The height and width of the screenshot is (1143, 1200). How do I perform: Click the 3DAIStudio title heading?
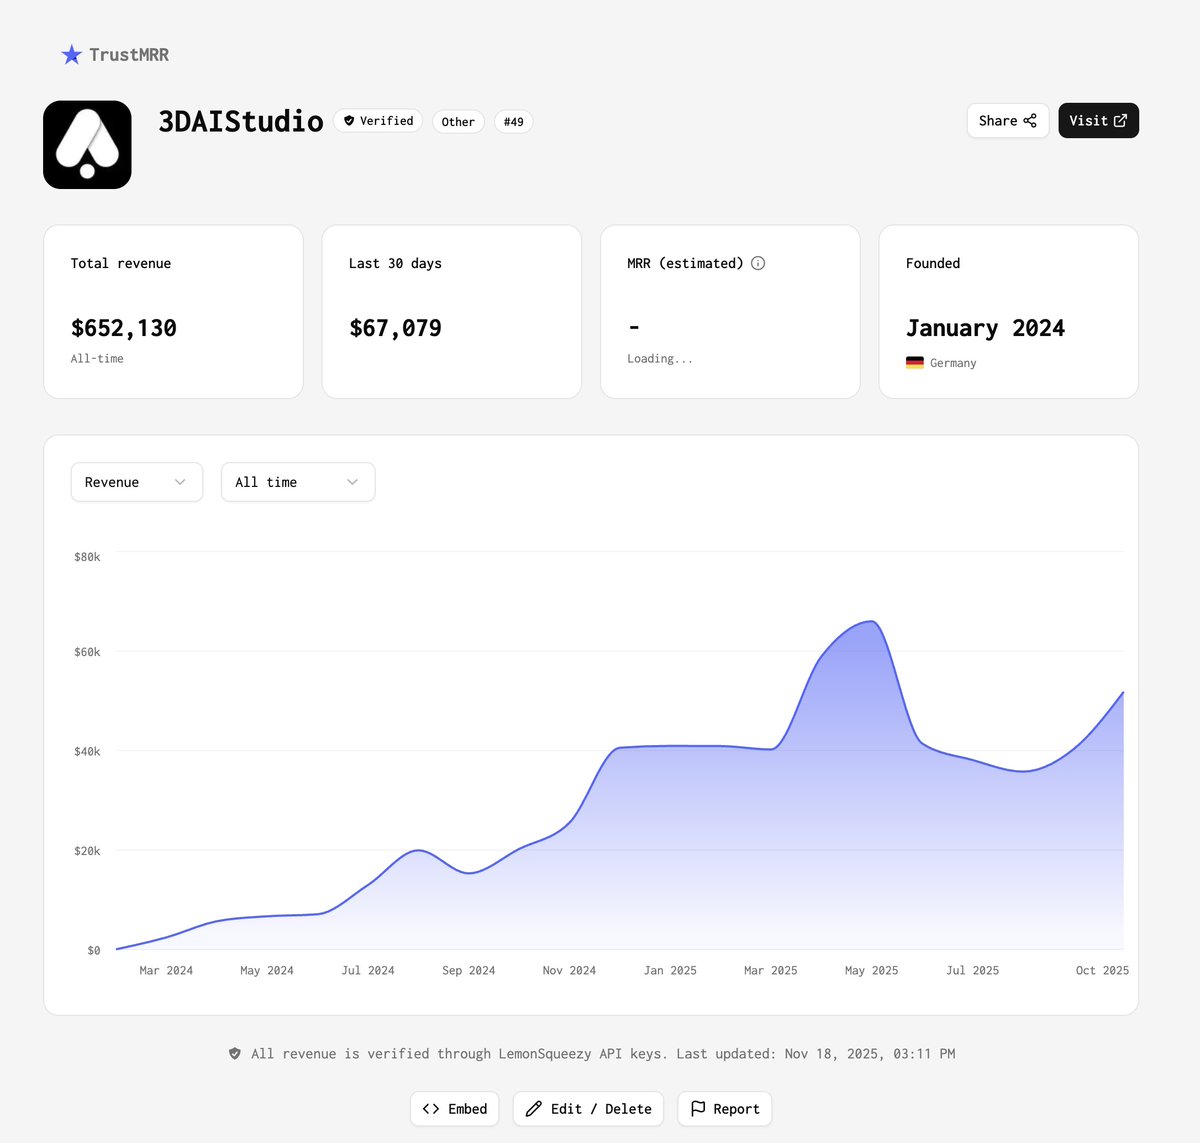241,121
